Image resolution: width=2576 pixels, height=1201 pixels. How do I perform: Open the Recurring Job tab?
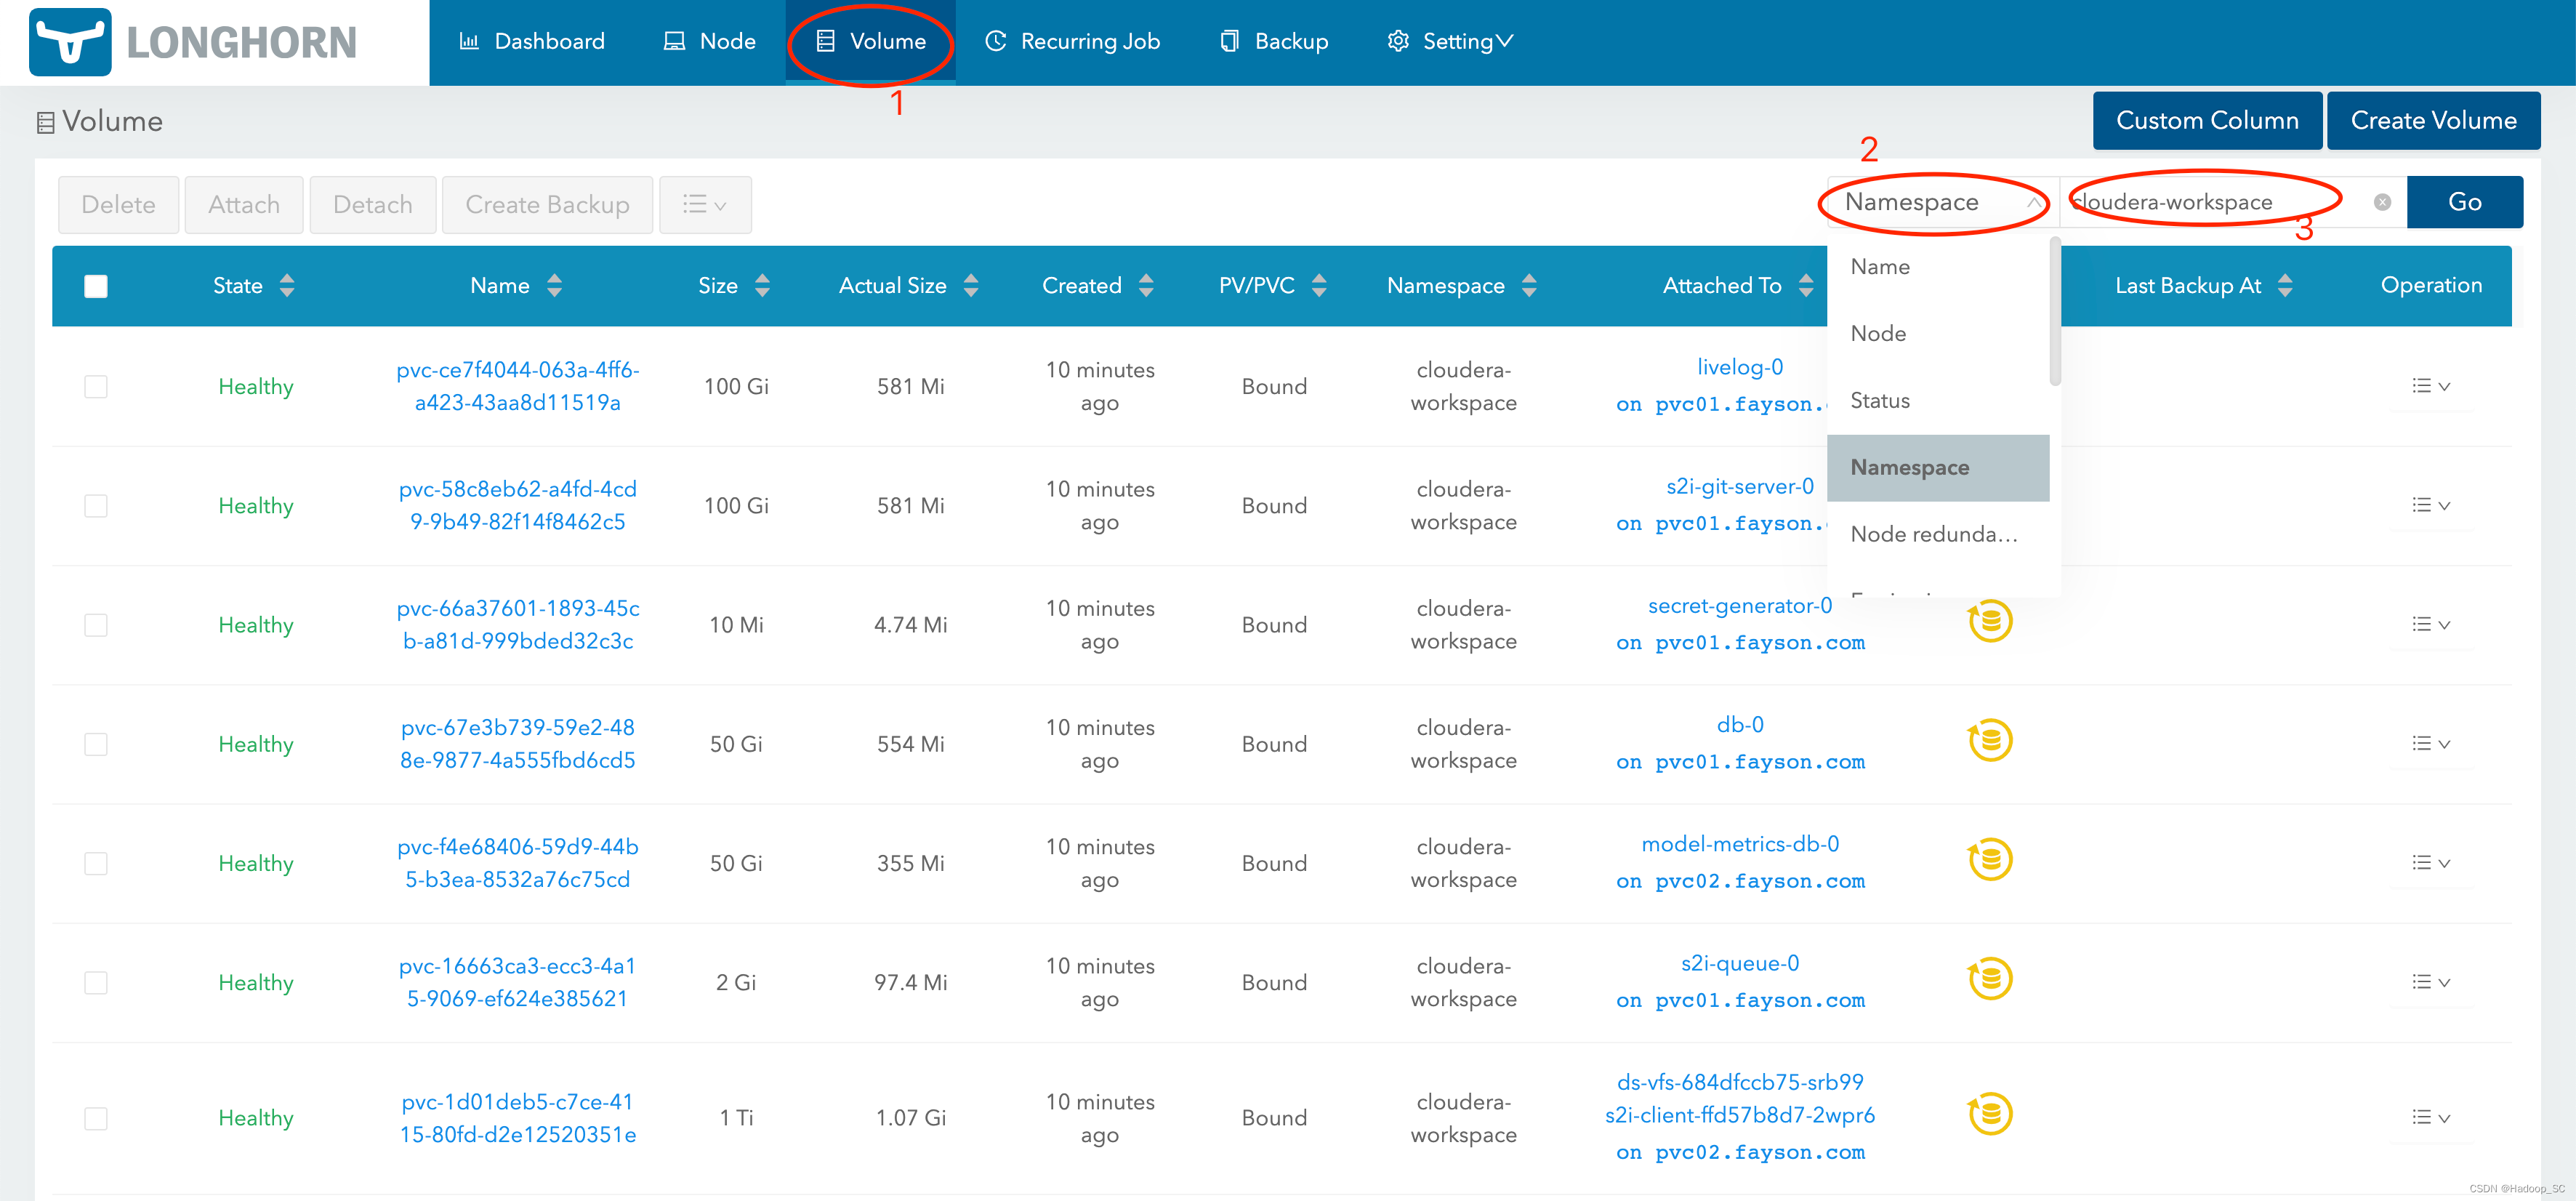(x=1072, y=42)
